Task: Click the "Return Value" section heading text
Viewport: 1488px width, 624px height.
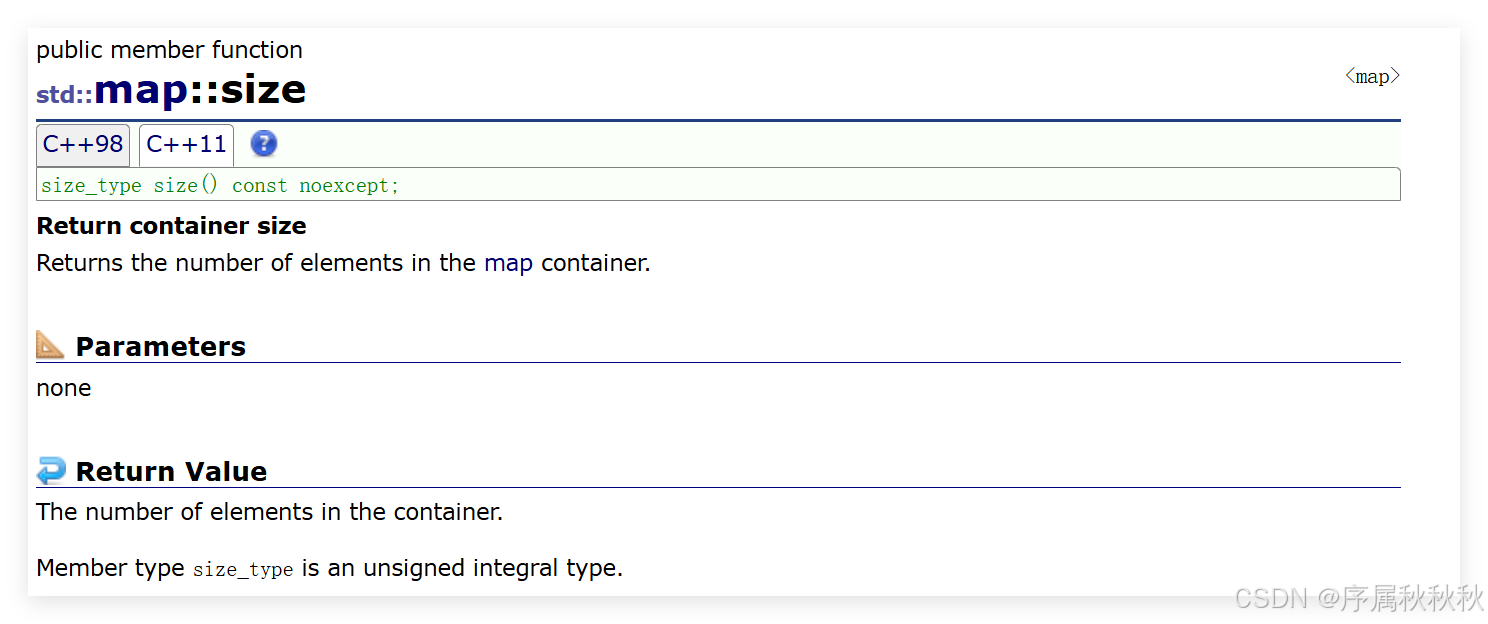Action: point(171,472)
